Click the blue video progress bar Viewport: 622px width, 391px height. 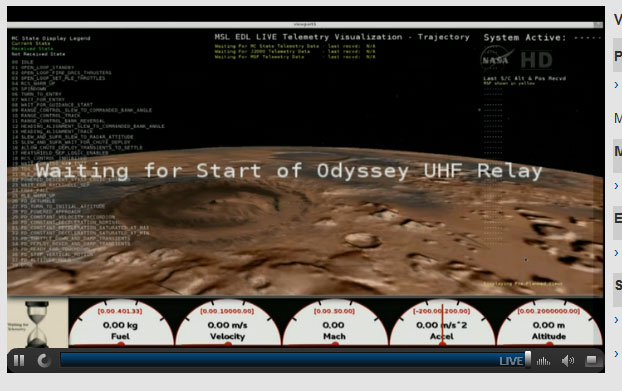[293, 360]
